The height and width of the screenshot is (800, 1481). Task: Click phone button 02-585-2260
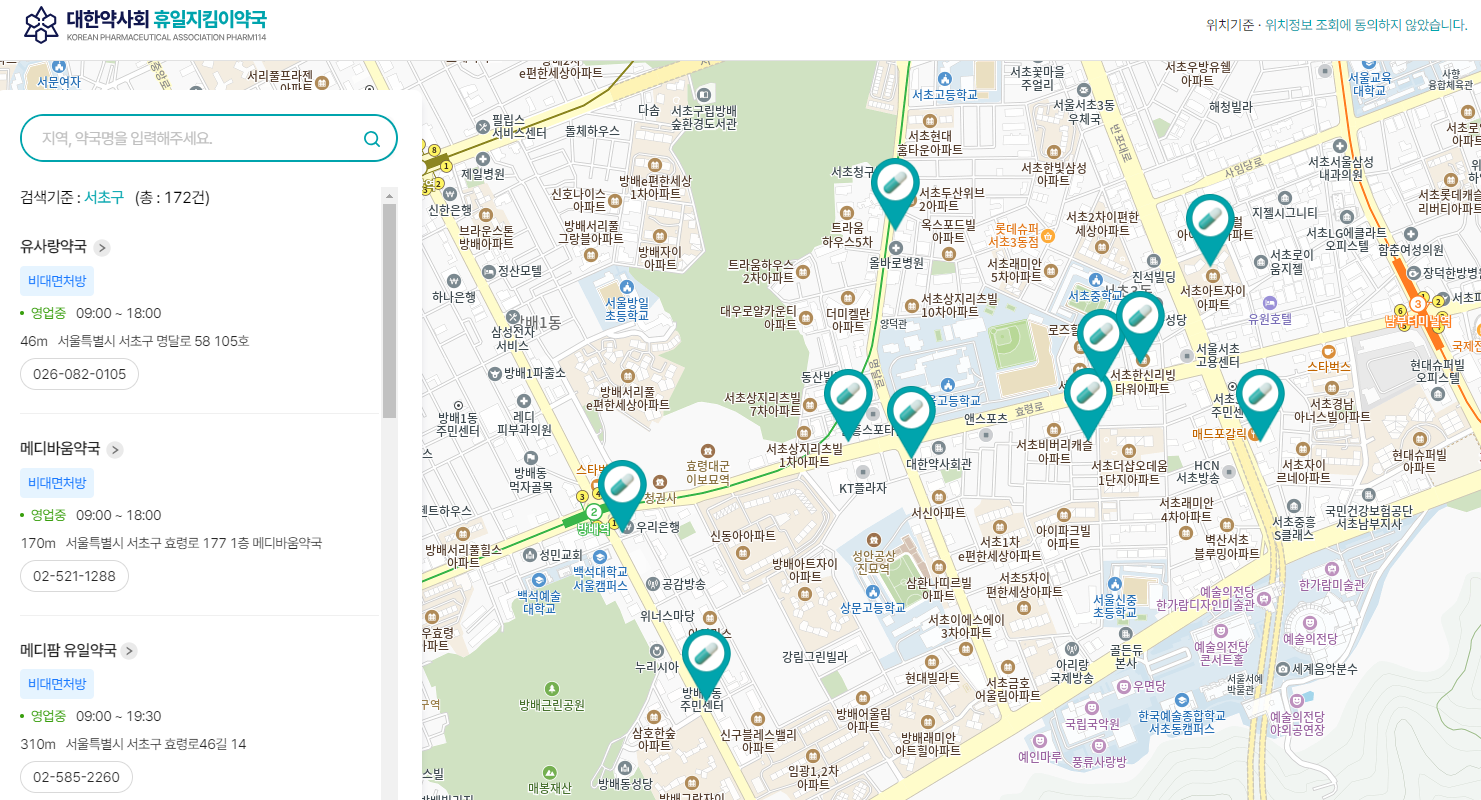tap(76, 776)
